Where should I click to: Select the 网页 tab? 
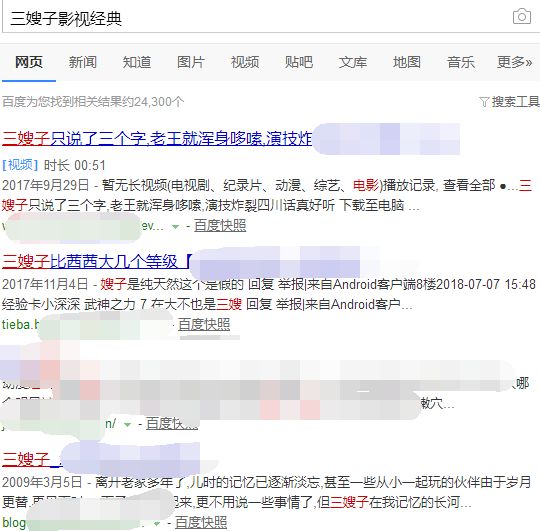pyautogui.click(x=29, y=62)
